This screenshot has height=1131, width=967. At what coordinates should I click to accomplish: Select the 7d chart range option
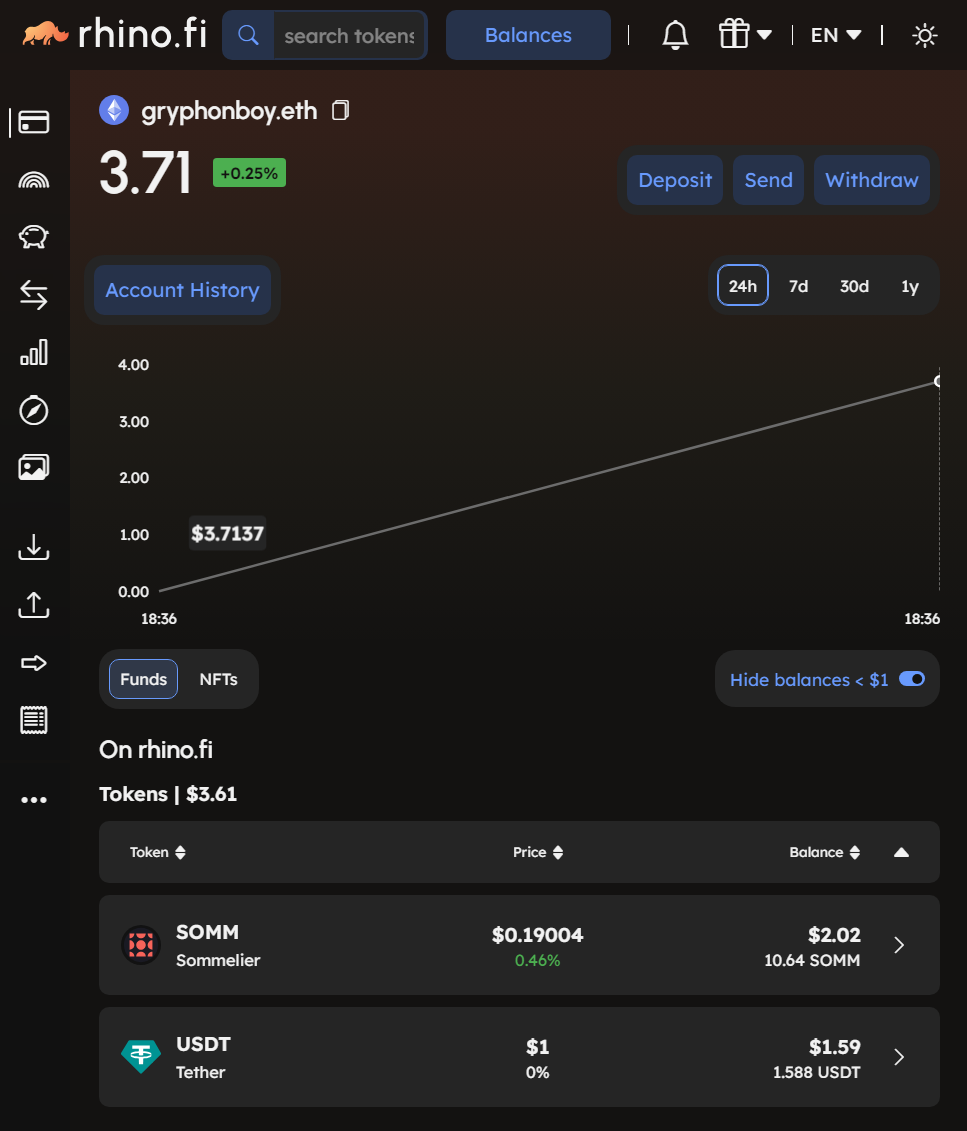[798, 286]
